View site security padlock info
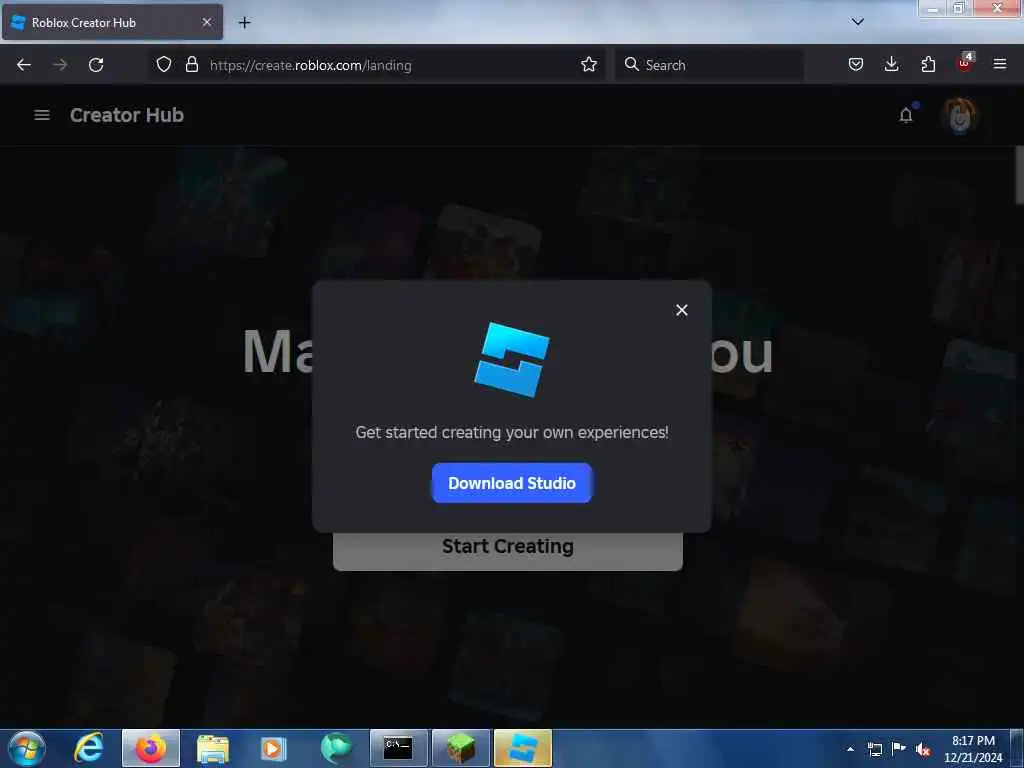The width and height of the screenshot is (1024, 768). click(192, 65)
